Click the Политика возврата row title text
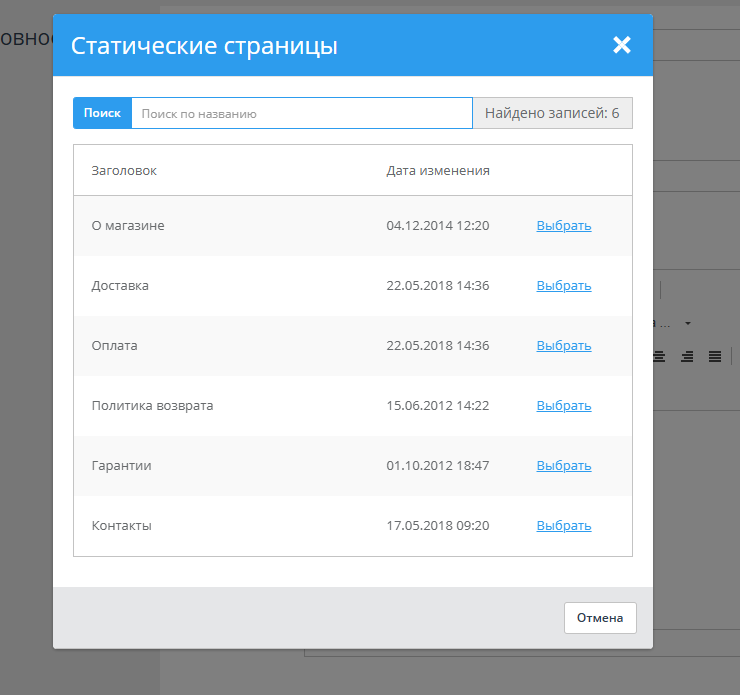 [152, 406]
